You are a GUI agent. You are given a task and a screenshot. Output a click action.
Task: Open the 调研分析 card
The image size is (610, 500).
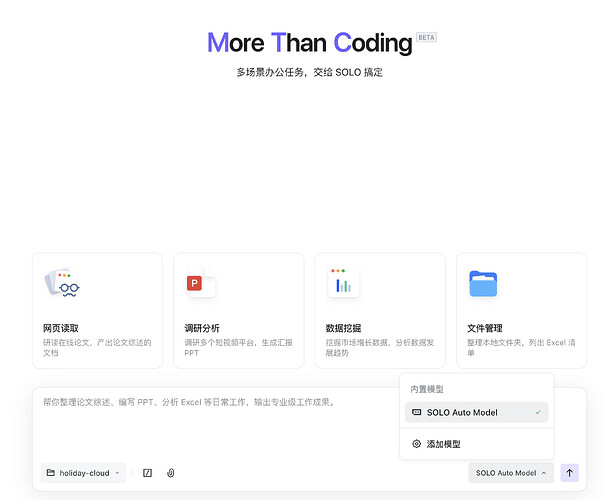[239, 311]
